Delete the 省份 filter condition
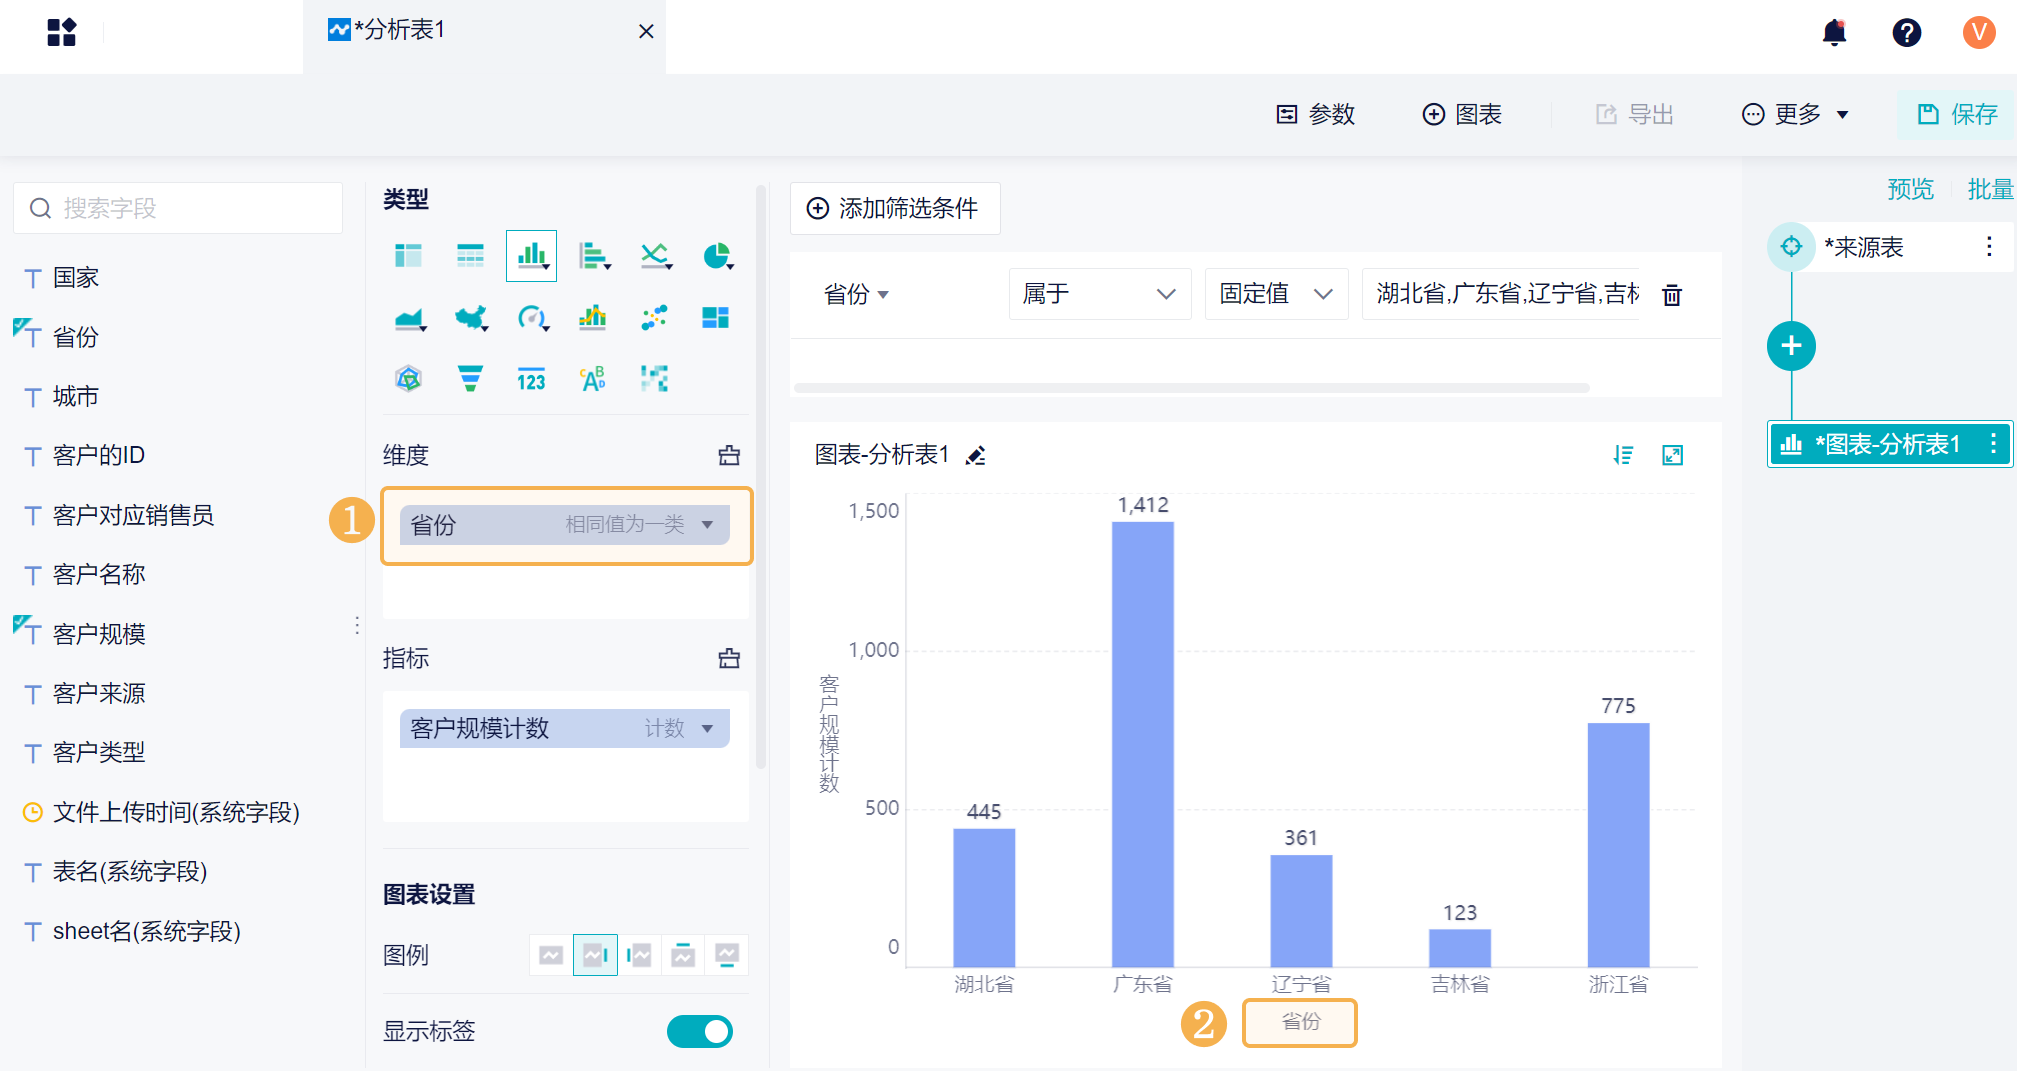The image size is (2017, 1071). click(1672, 295)
